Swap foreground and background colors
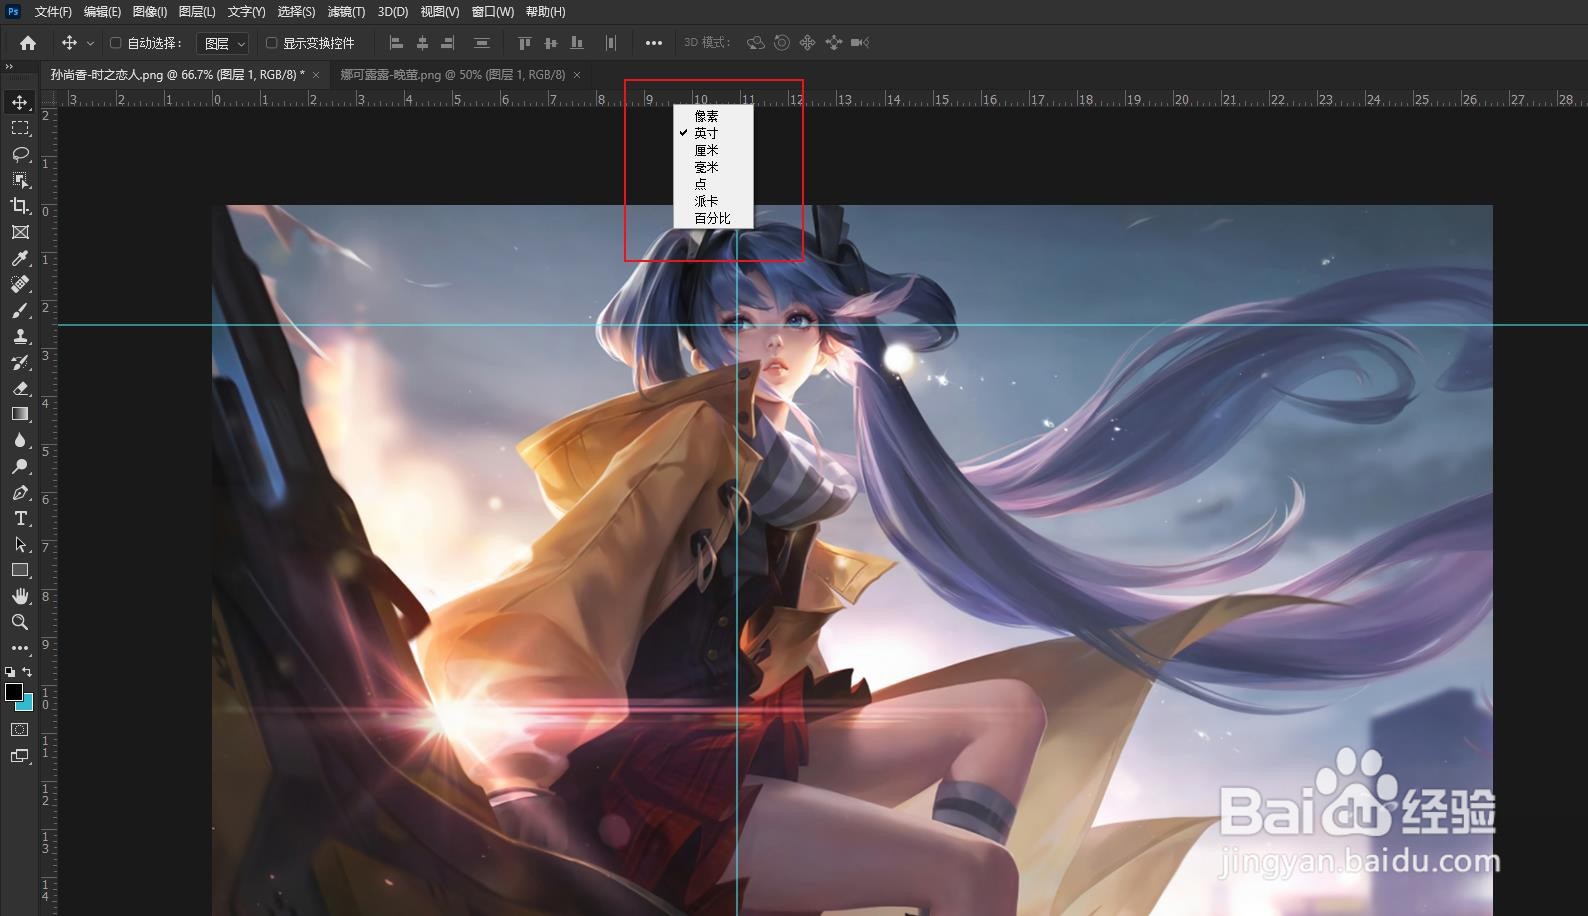 pos(28,672)
